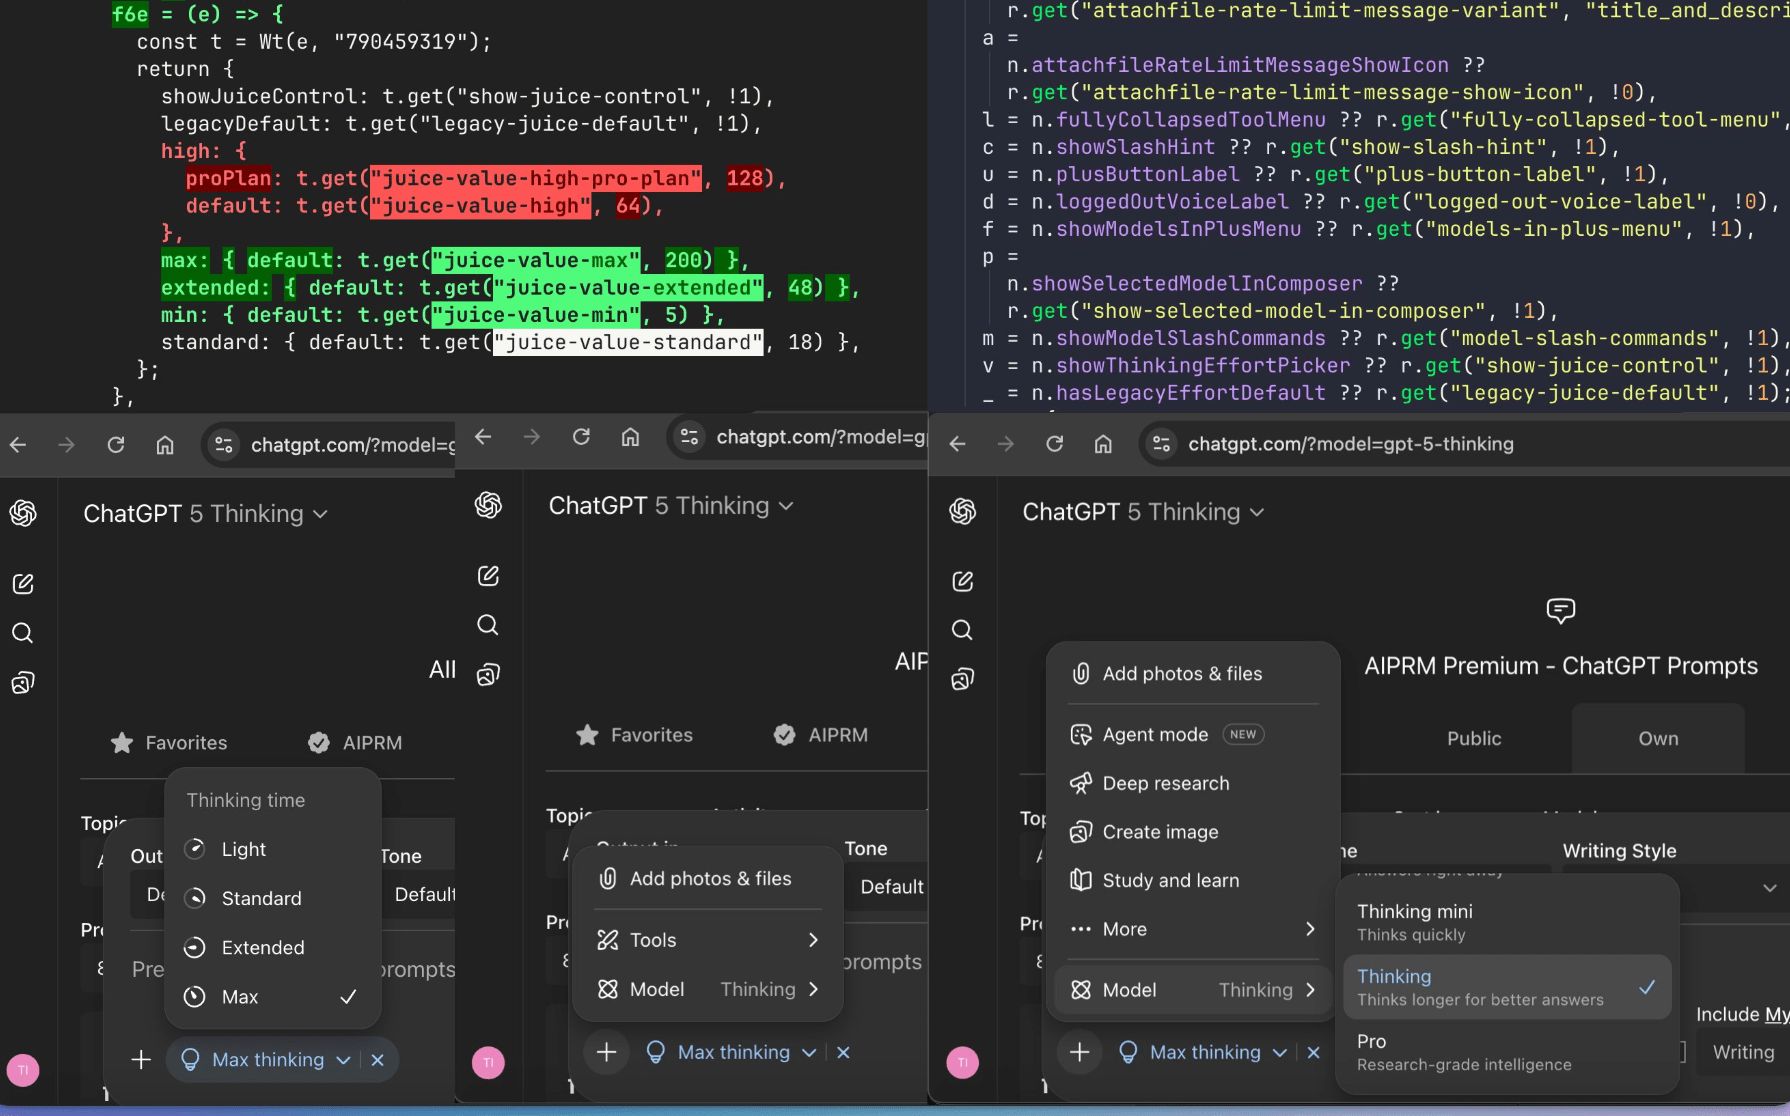
Task: Click home icon in right browser window
Action: point(1103,444)
